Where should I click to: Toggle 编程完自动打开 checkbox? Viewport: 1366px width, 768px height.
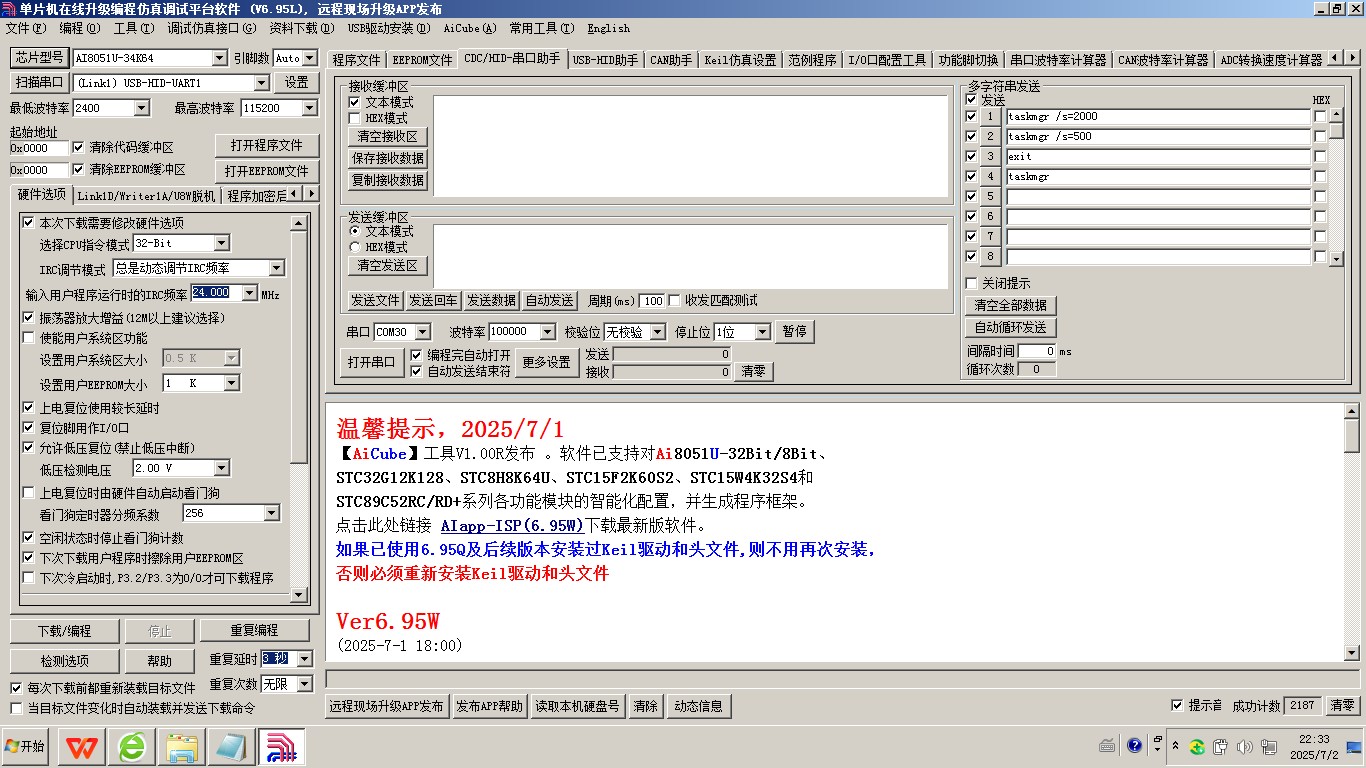coord(417,355)
